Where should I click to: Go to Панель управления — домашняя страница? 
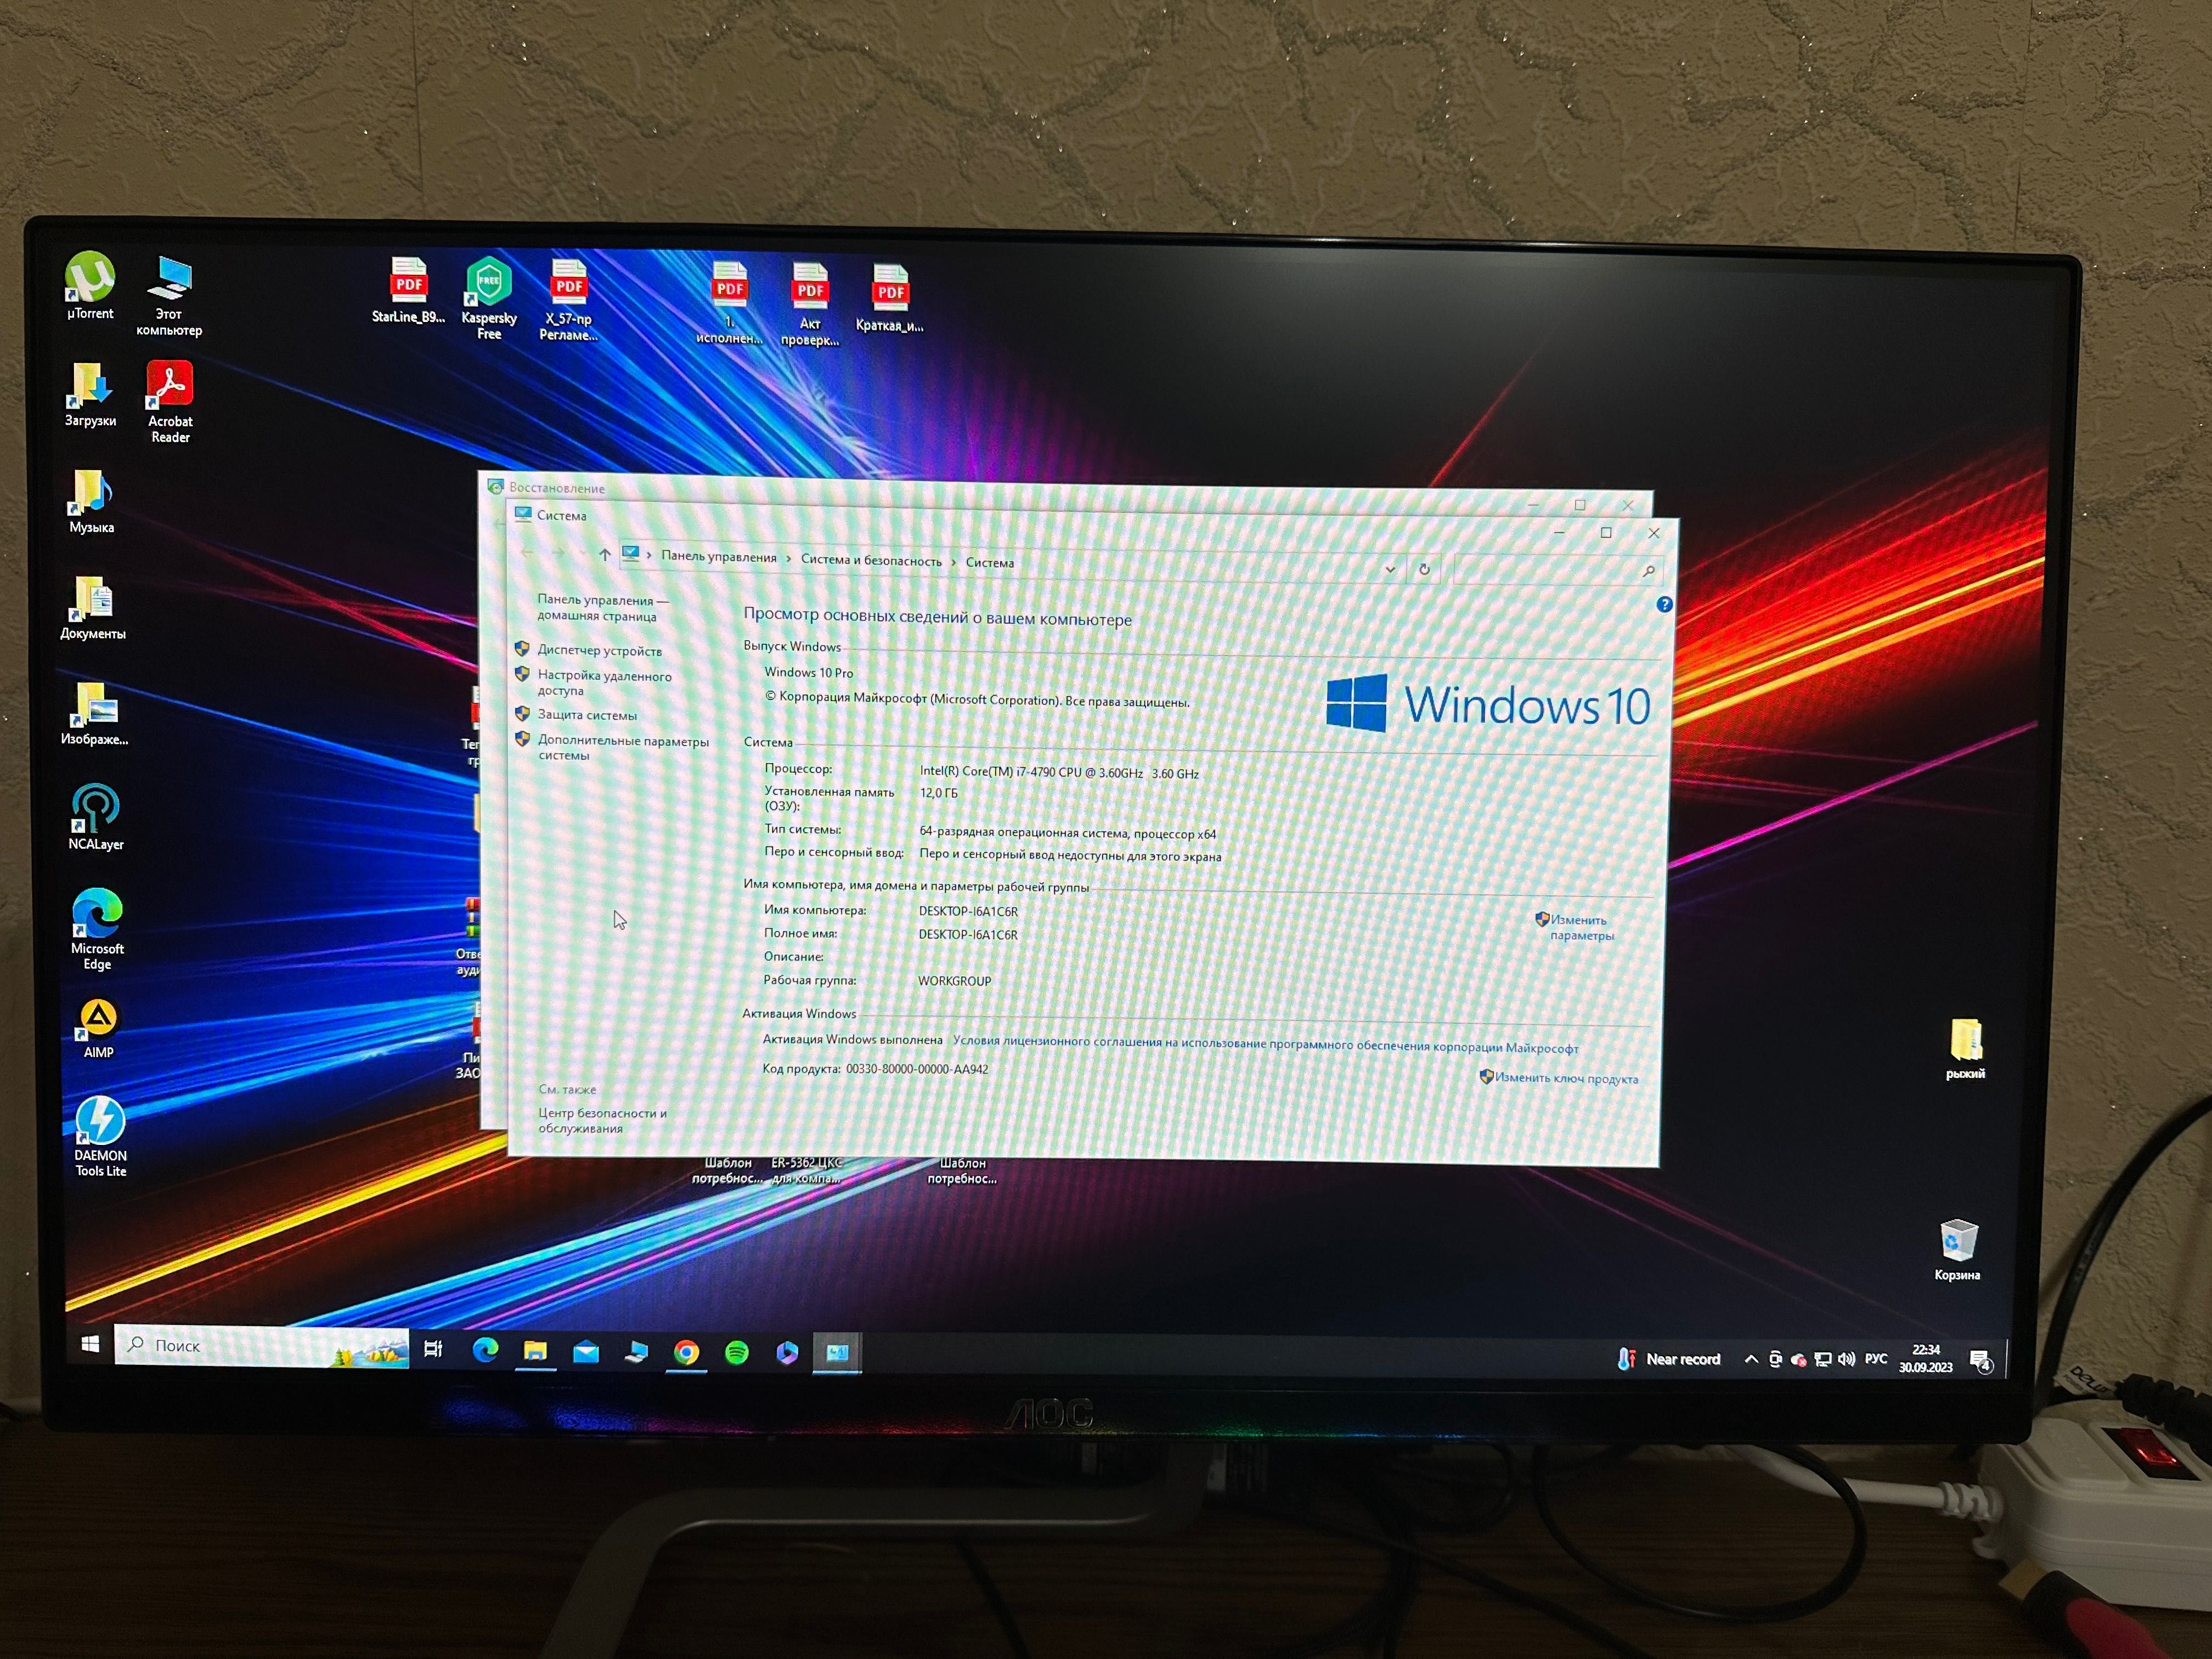click(x=602, y=608)
